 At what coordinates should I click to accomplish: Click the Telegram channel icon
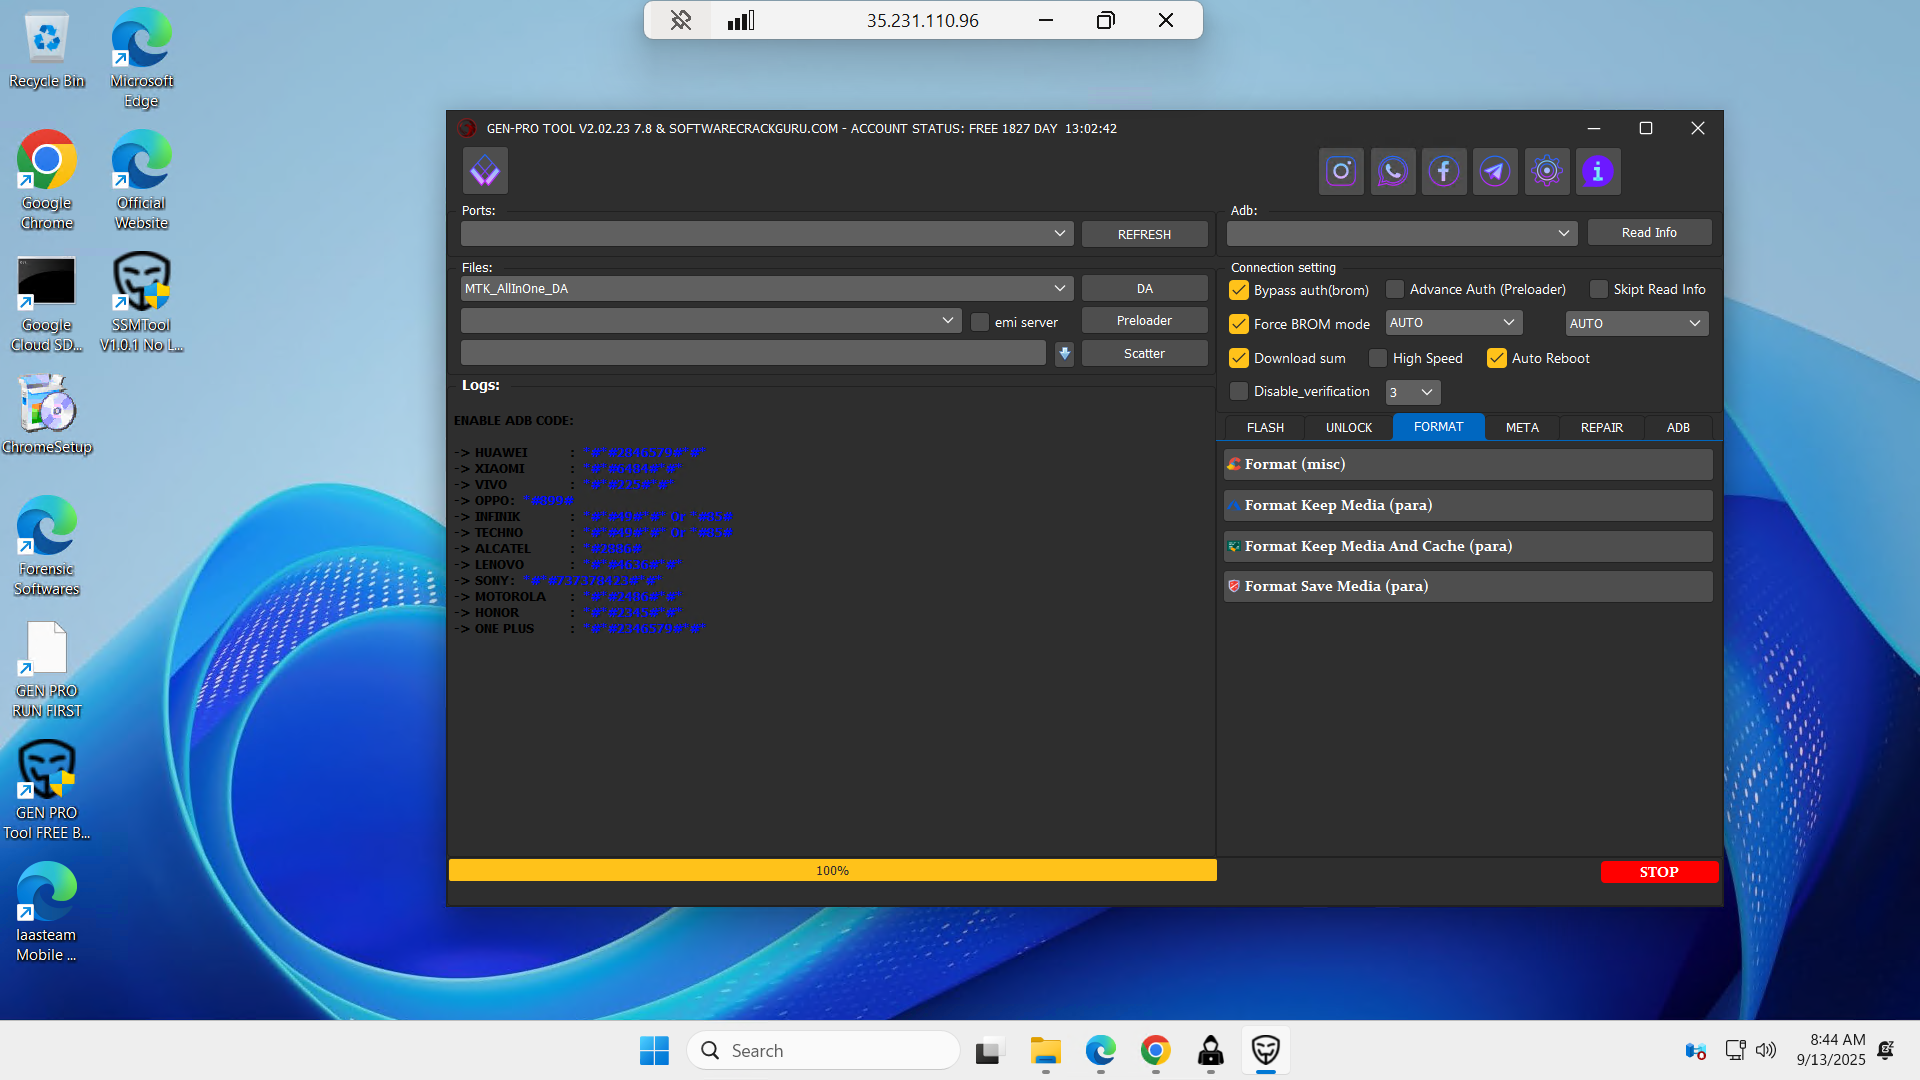(x=1495, y=171)
